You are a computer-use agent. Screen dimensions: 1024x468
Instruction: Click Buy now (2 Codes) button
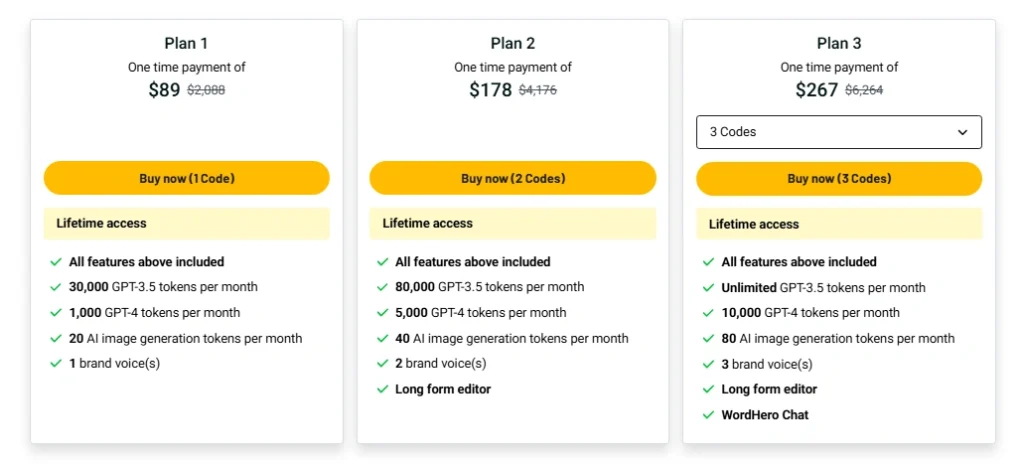click(x=513, y=178)
